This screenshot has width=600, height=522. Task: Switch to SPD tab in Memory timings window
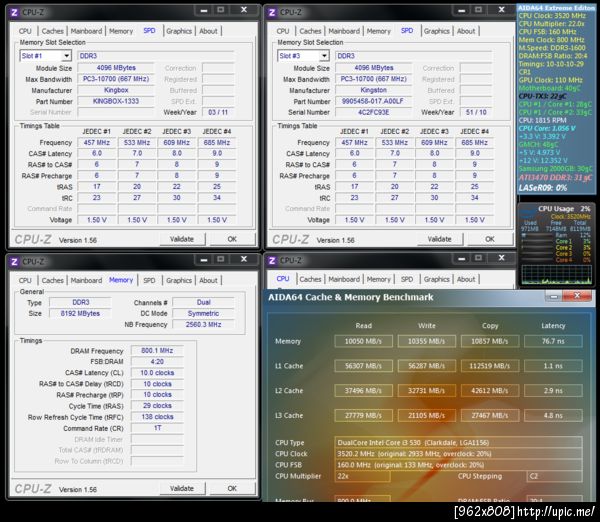(149, 281)
